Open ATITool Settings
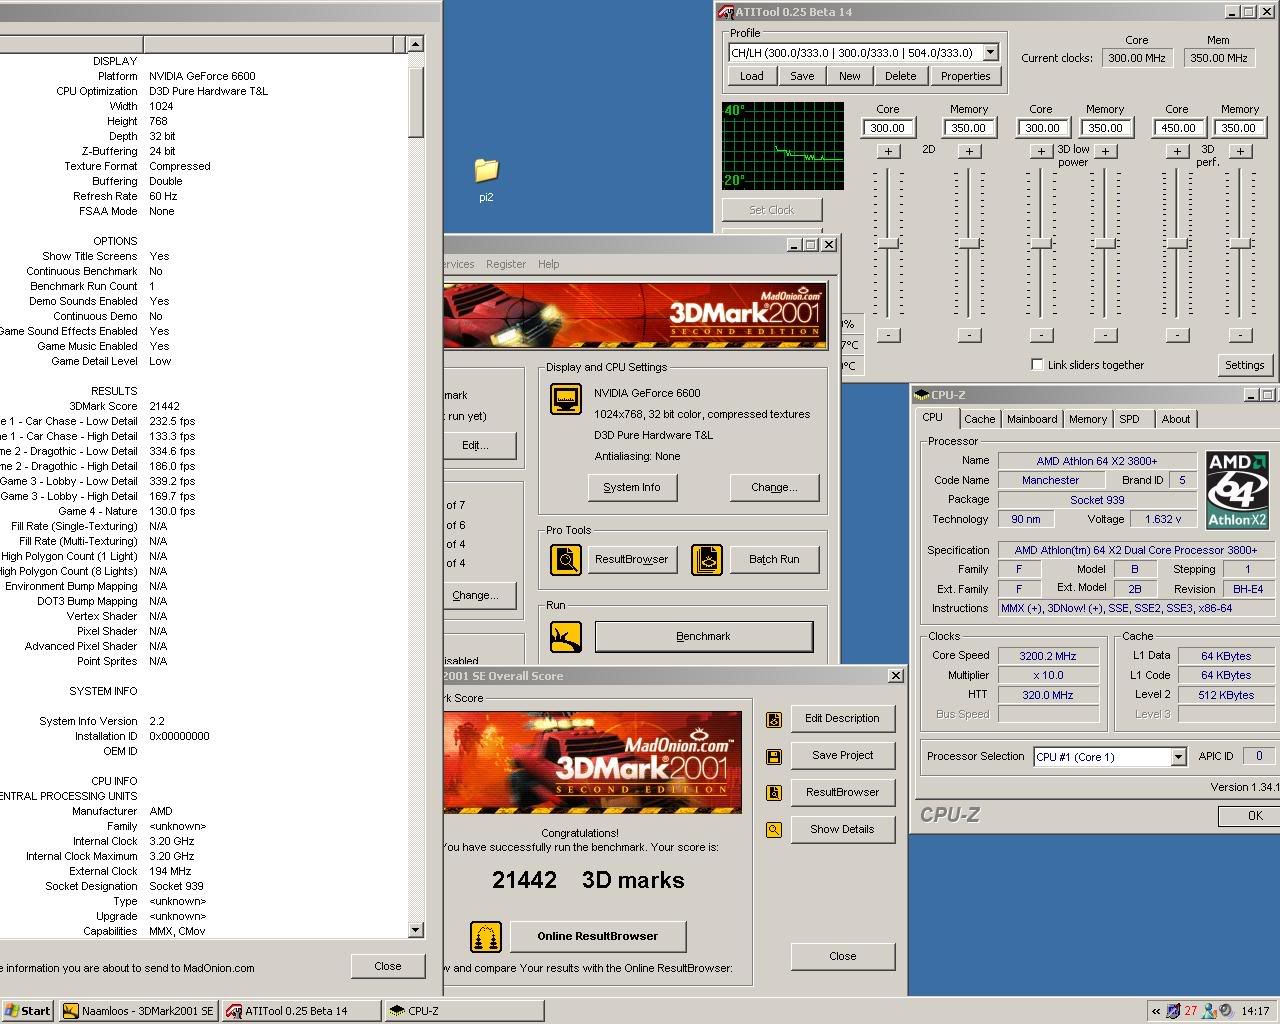This screenshot has height=1024, width=1280. coord(1245,365)
